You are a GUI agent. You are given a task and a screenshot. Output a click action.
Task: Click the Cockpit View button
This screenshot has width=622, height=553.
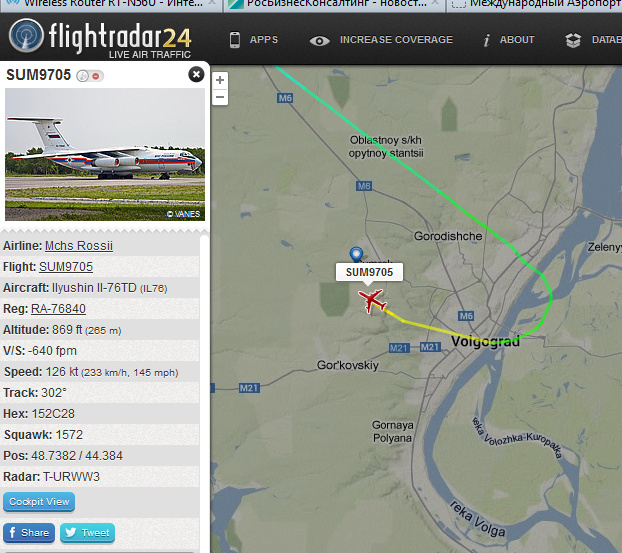tap(39, 502)
